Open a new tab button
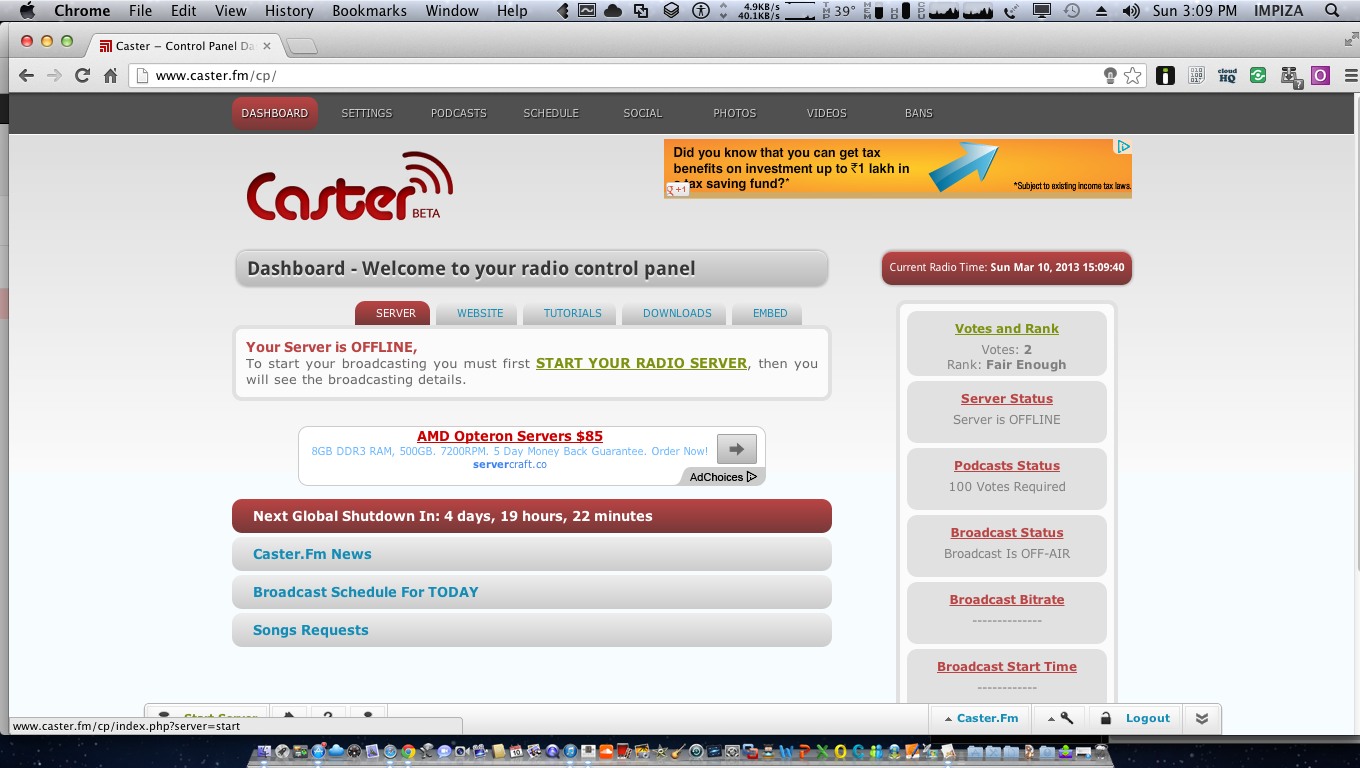Viewport: 1360px width, 768px height. coord(302,46)
